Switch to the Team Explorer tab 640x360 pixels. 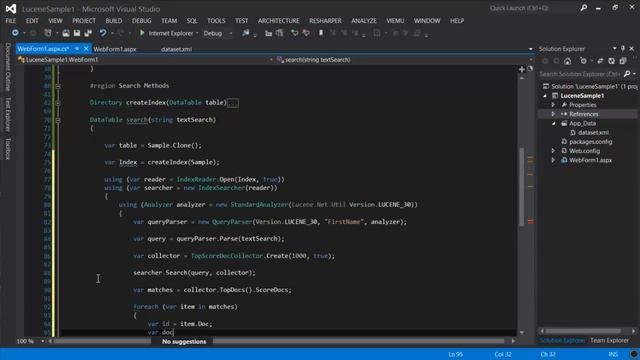[x=609, y=340]
